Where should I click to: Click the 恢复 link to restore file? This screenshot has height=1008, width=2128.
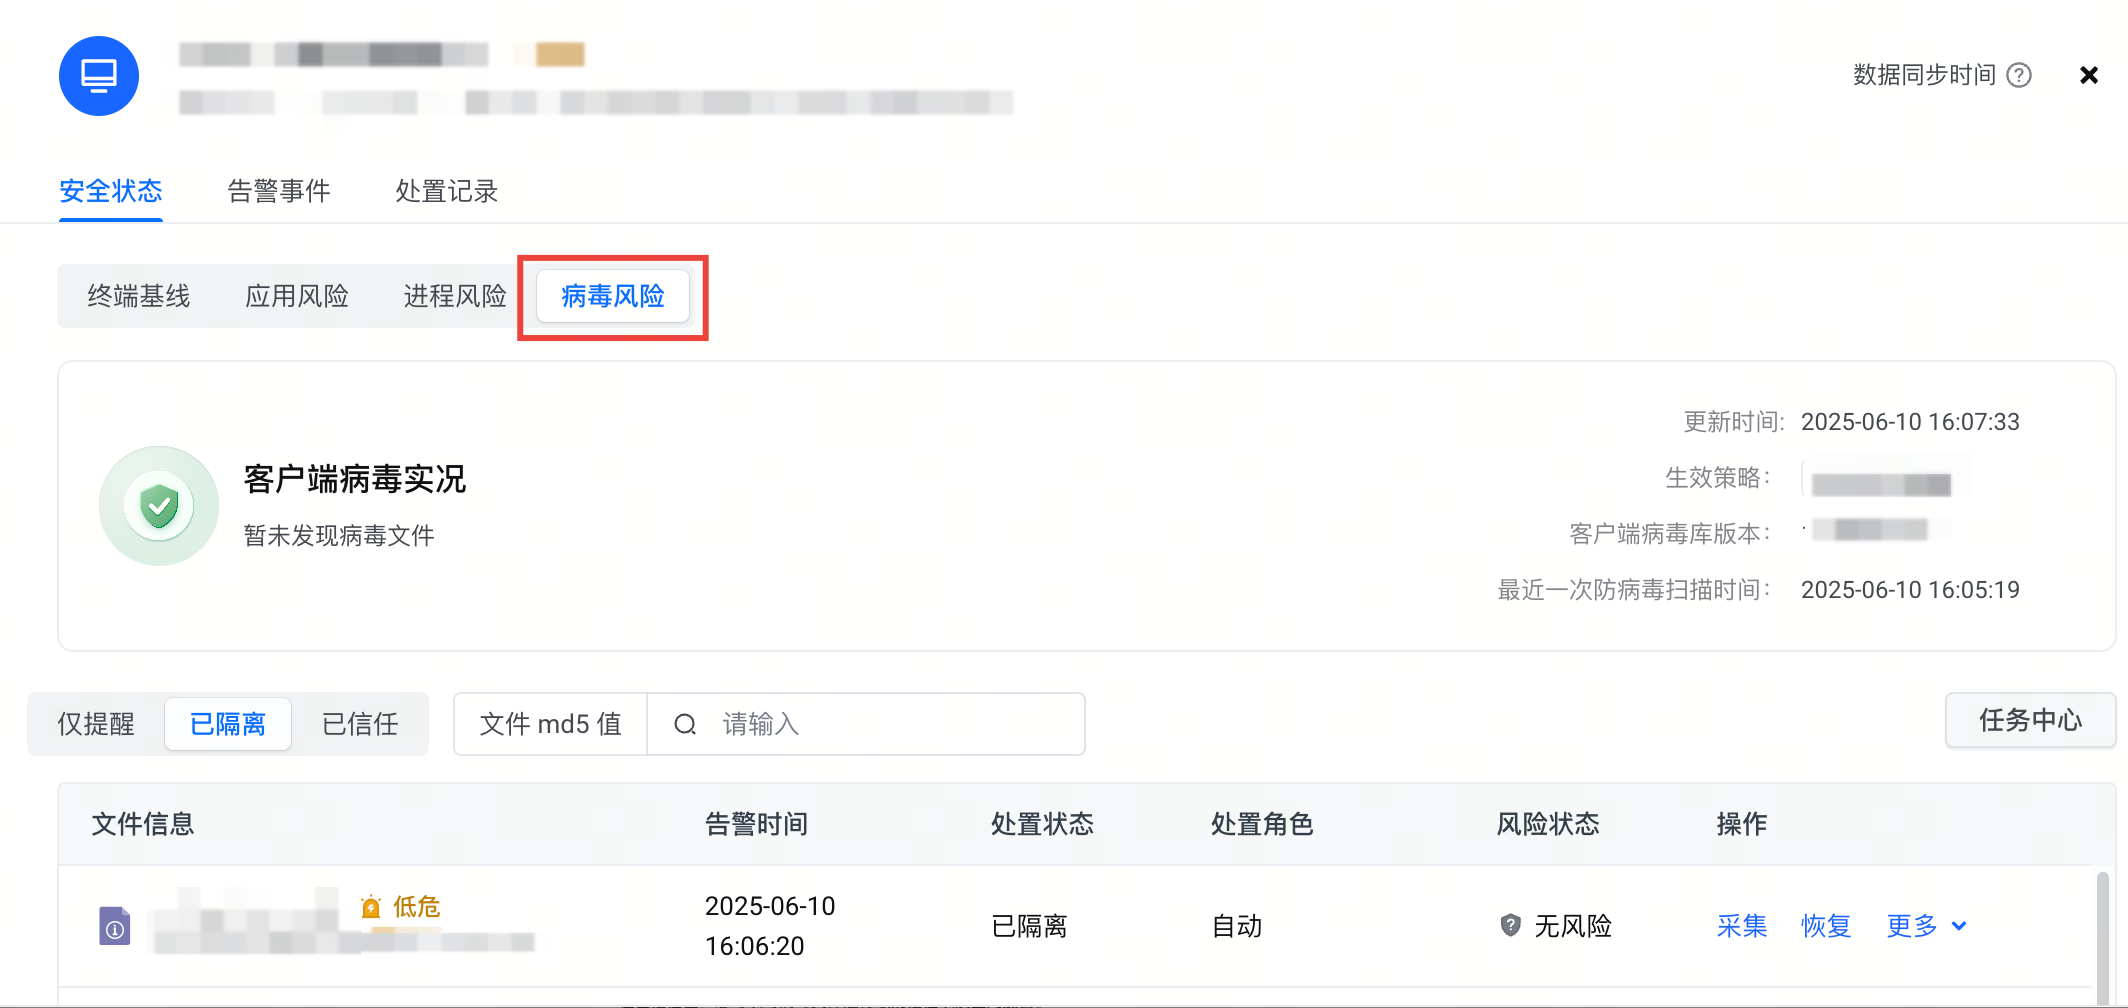tap(1826, 926)
